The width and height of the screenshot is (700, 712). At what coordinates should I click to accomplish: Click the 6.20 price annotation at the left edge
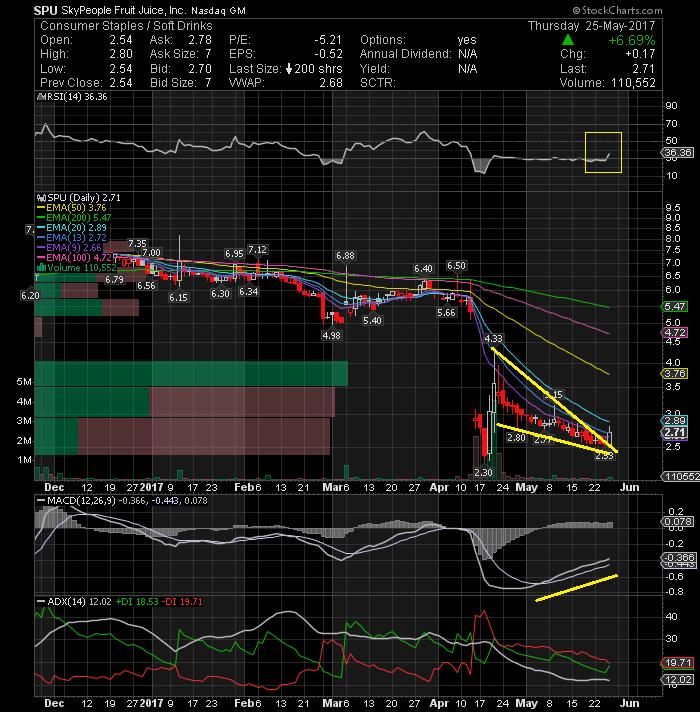pyautogui.click(x=30, y=296)
